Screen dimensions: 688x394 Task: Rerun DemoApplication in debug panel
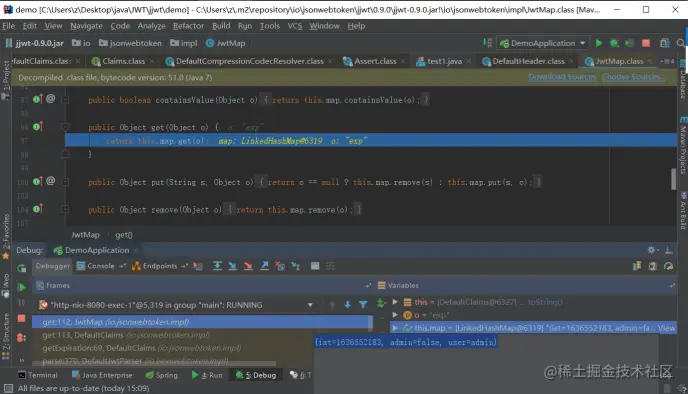click(22, 268)
